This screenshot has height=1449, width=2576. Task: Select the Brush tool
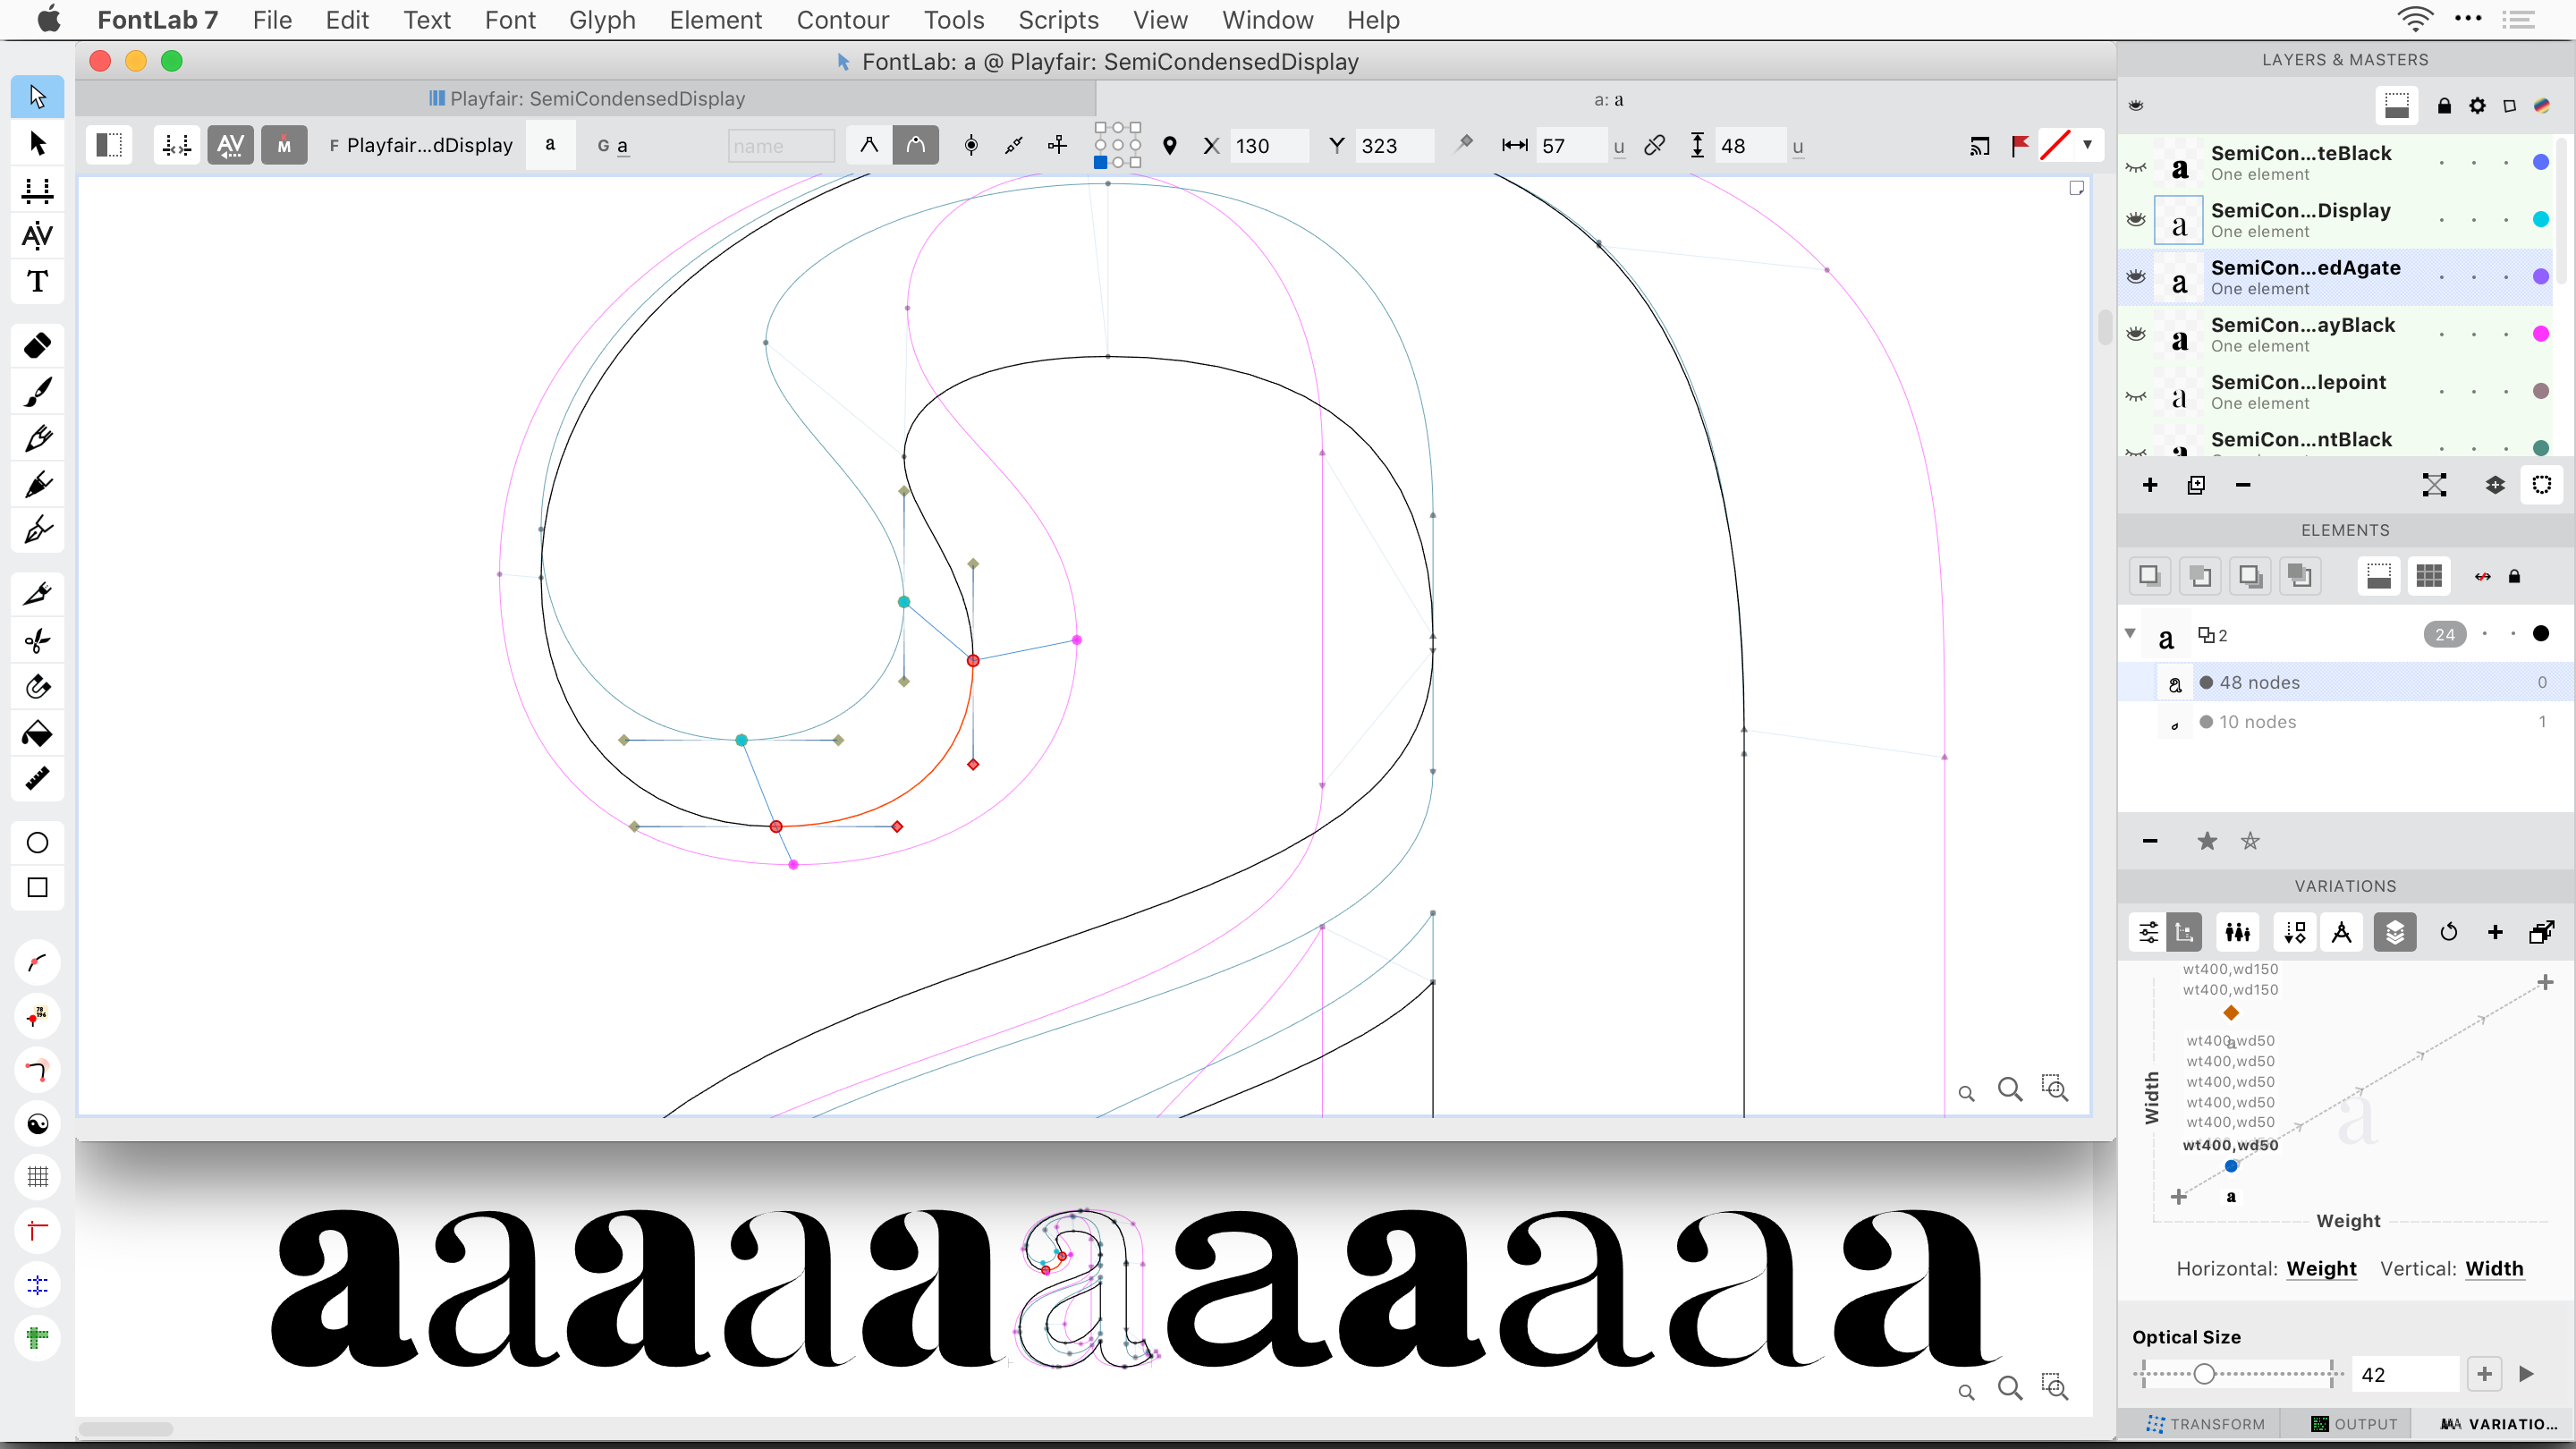tap(37, 391)
